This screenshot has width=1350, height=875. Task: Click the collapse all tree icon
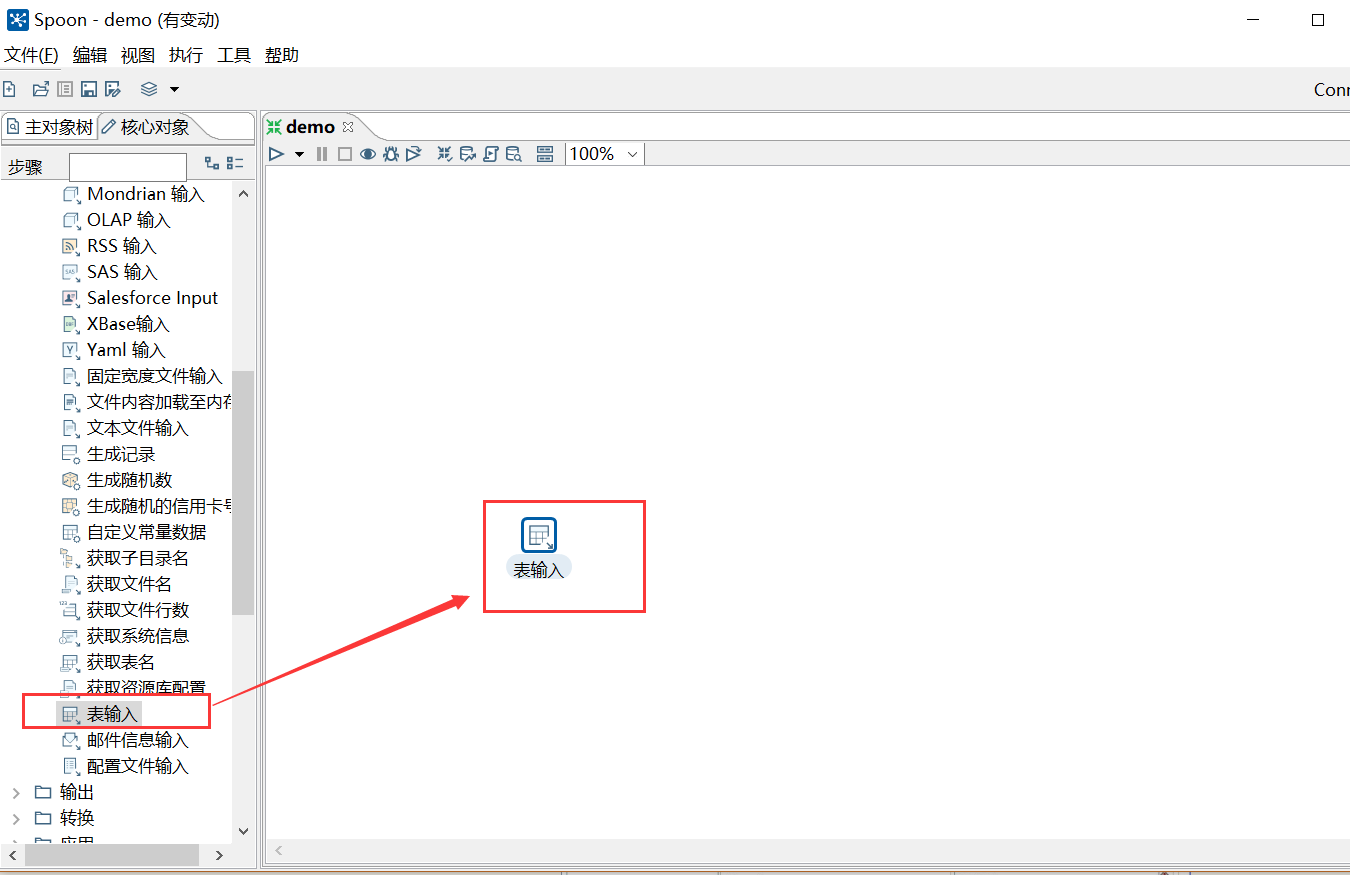point(235,163)
